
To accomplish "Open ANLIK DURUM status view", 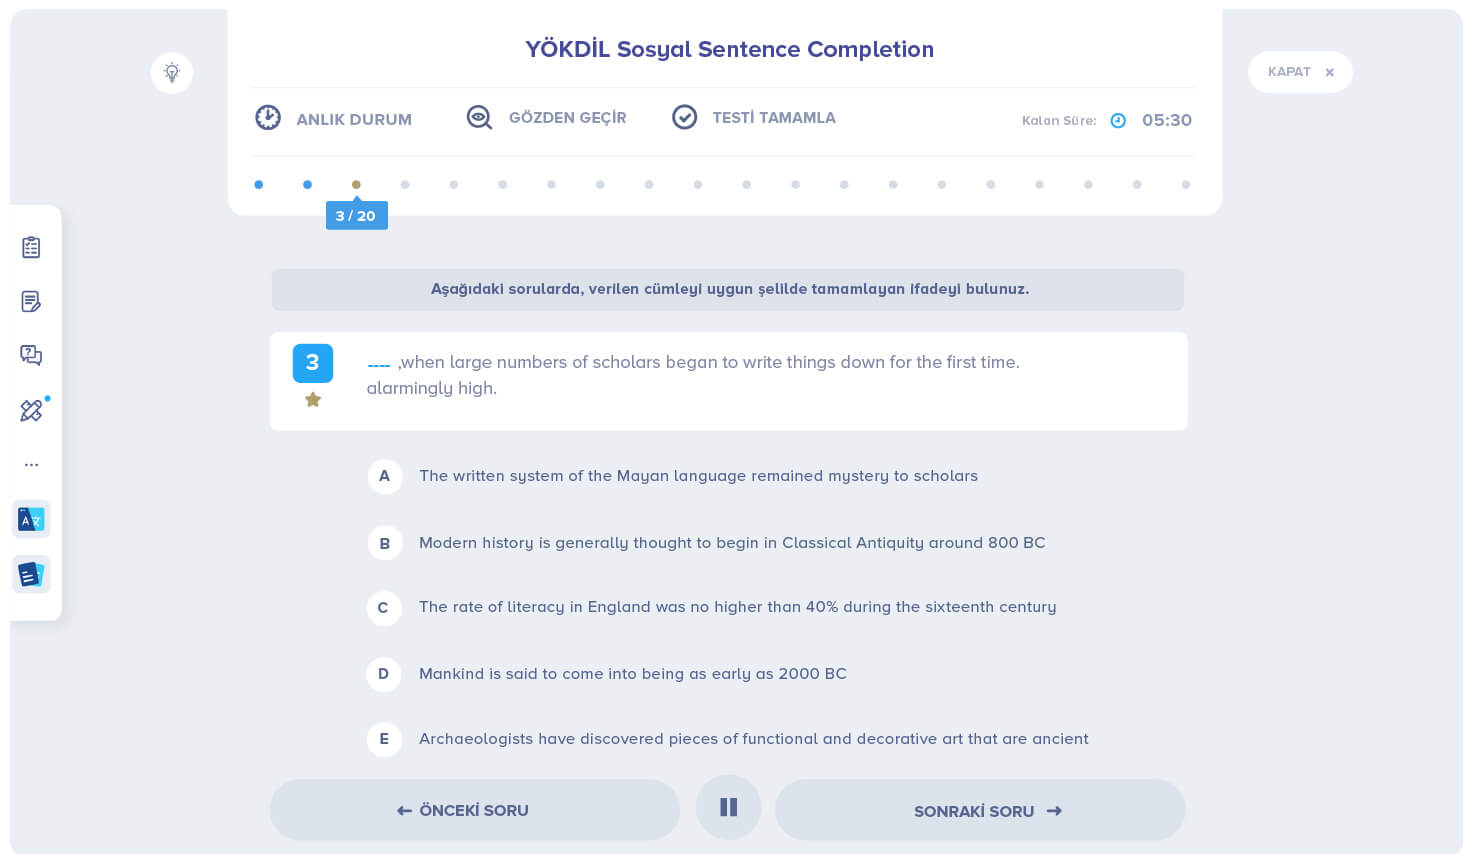I will click(x=334, y=119).
